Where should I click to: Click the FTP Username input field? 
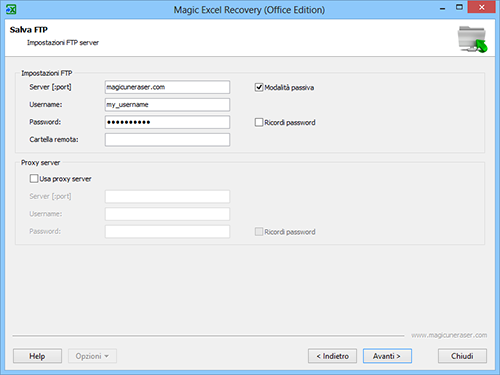[x=167, y=105]
